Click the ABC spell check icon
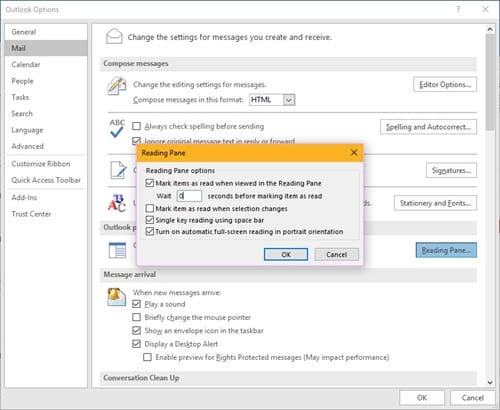Screen dimensions: 500x410 tap(117, 128)
